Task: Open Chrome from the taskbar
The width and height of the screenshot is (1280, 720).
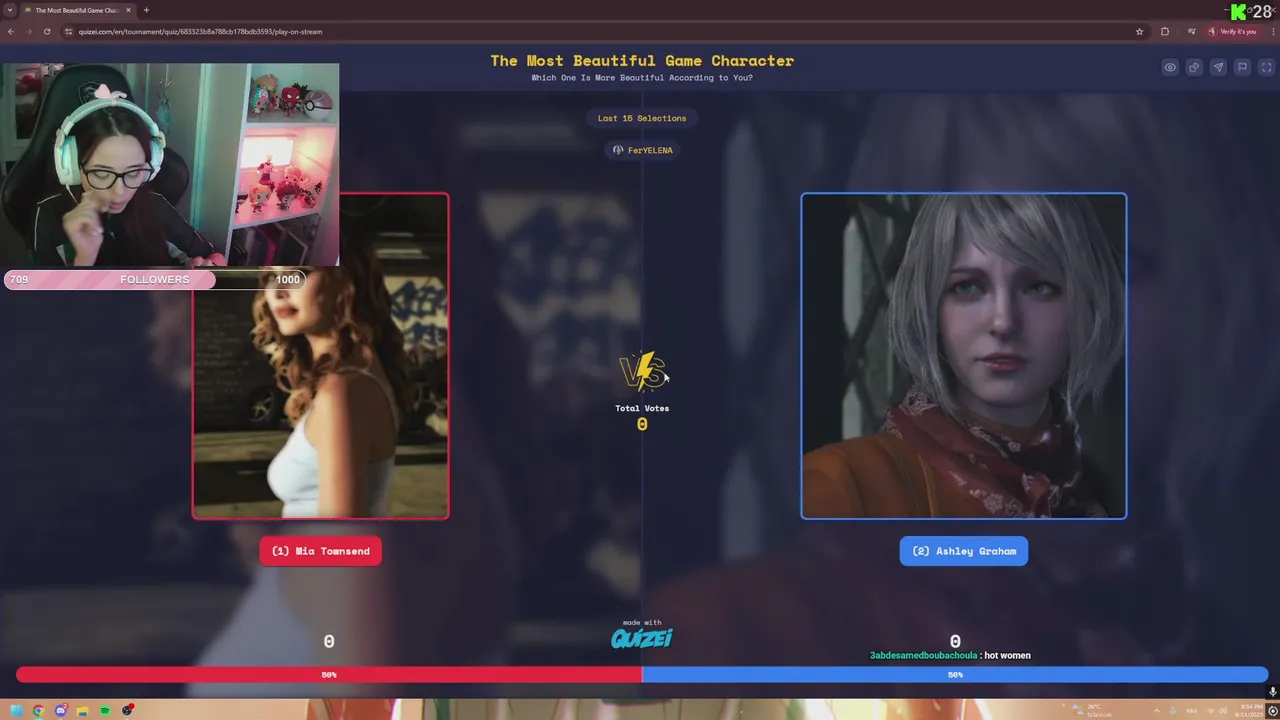Action: tap(38, 711)
